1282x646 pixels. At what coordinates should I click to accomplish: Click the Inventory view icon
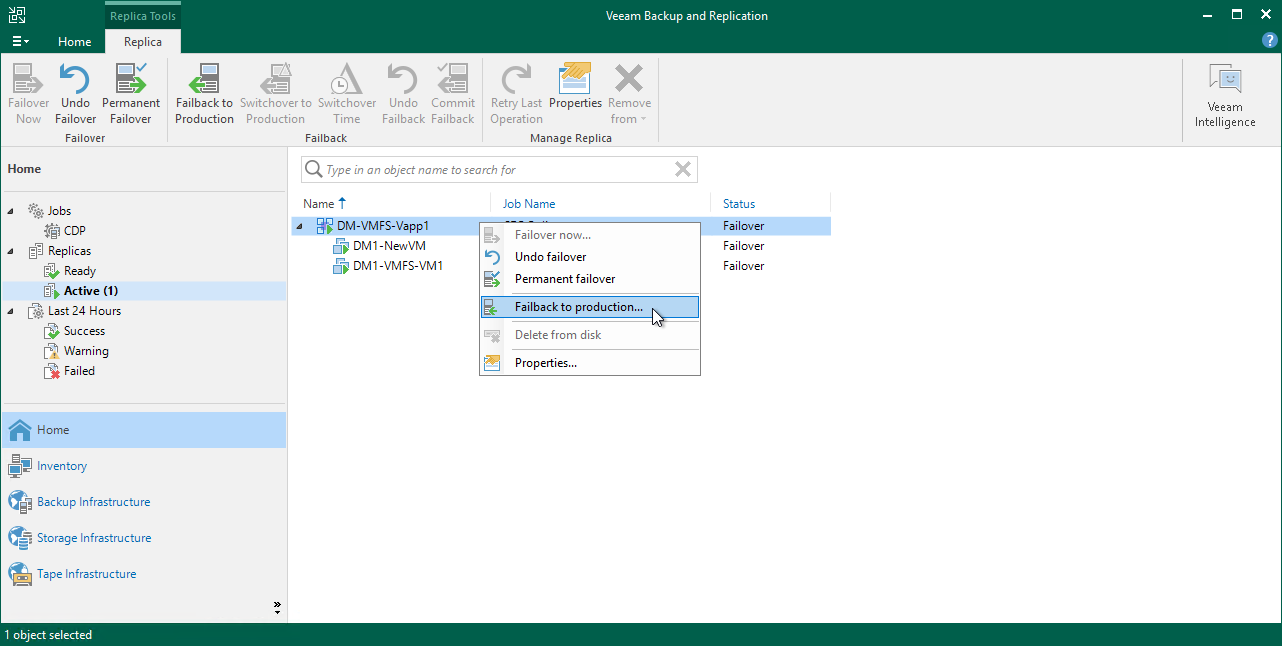coord(20,466)
